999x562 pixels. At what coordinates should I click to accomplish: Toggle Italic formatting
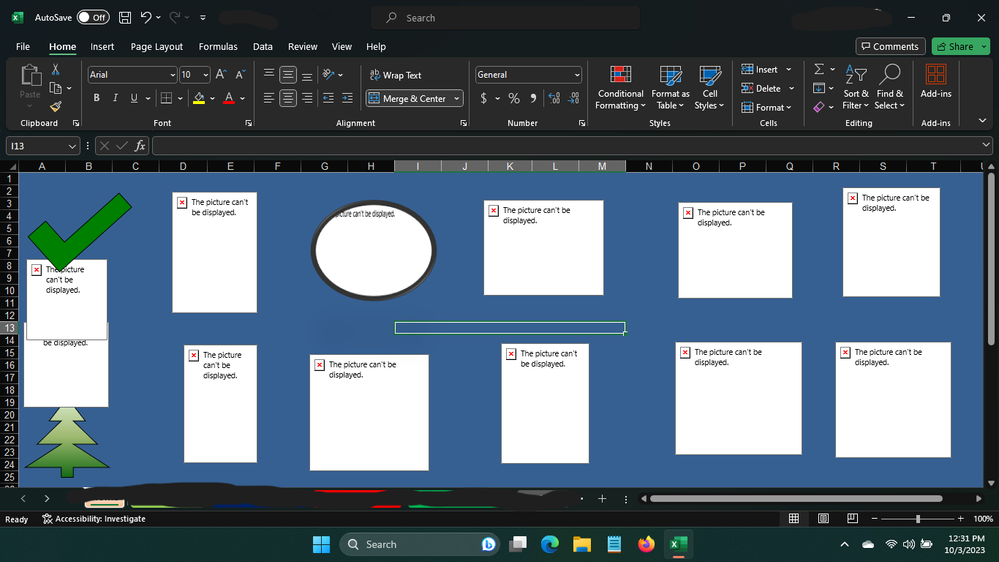[x=115, y=98]
